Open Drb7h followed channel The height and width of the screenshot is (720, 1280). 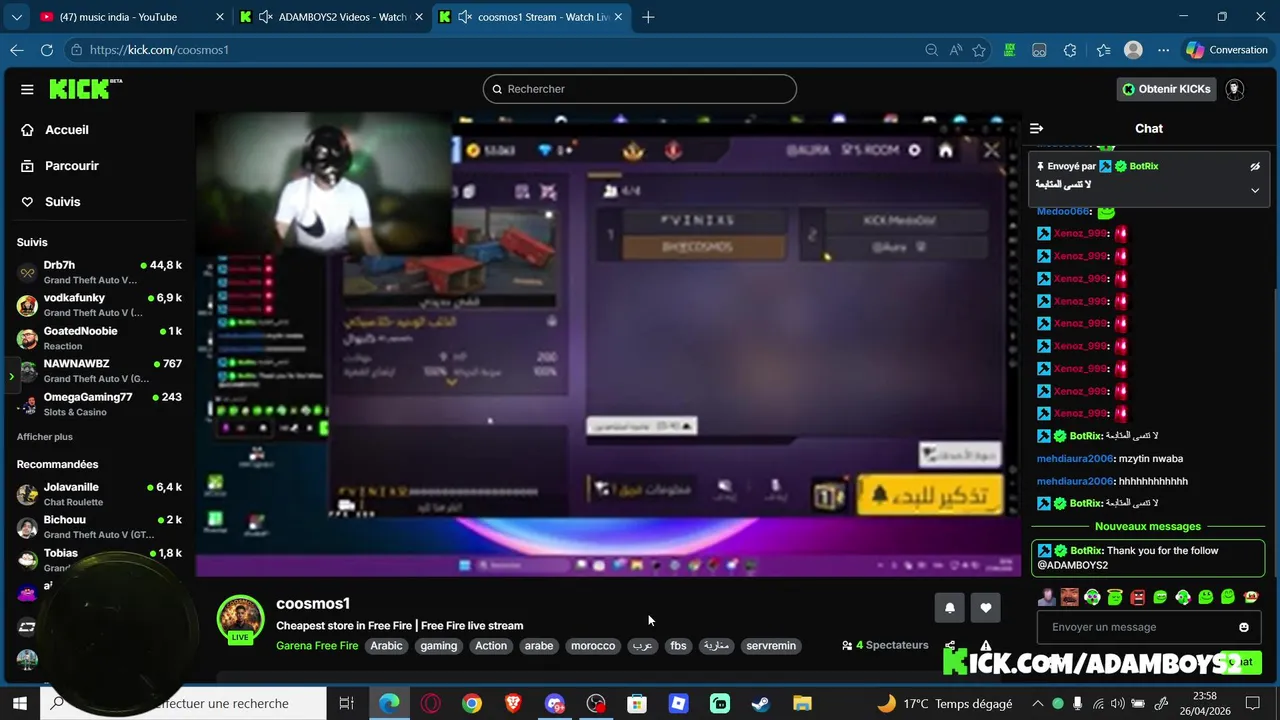[99, 272]
